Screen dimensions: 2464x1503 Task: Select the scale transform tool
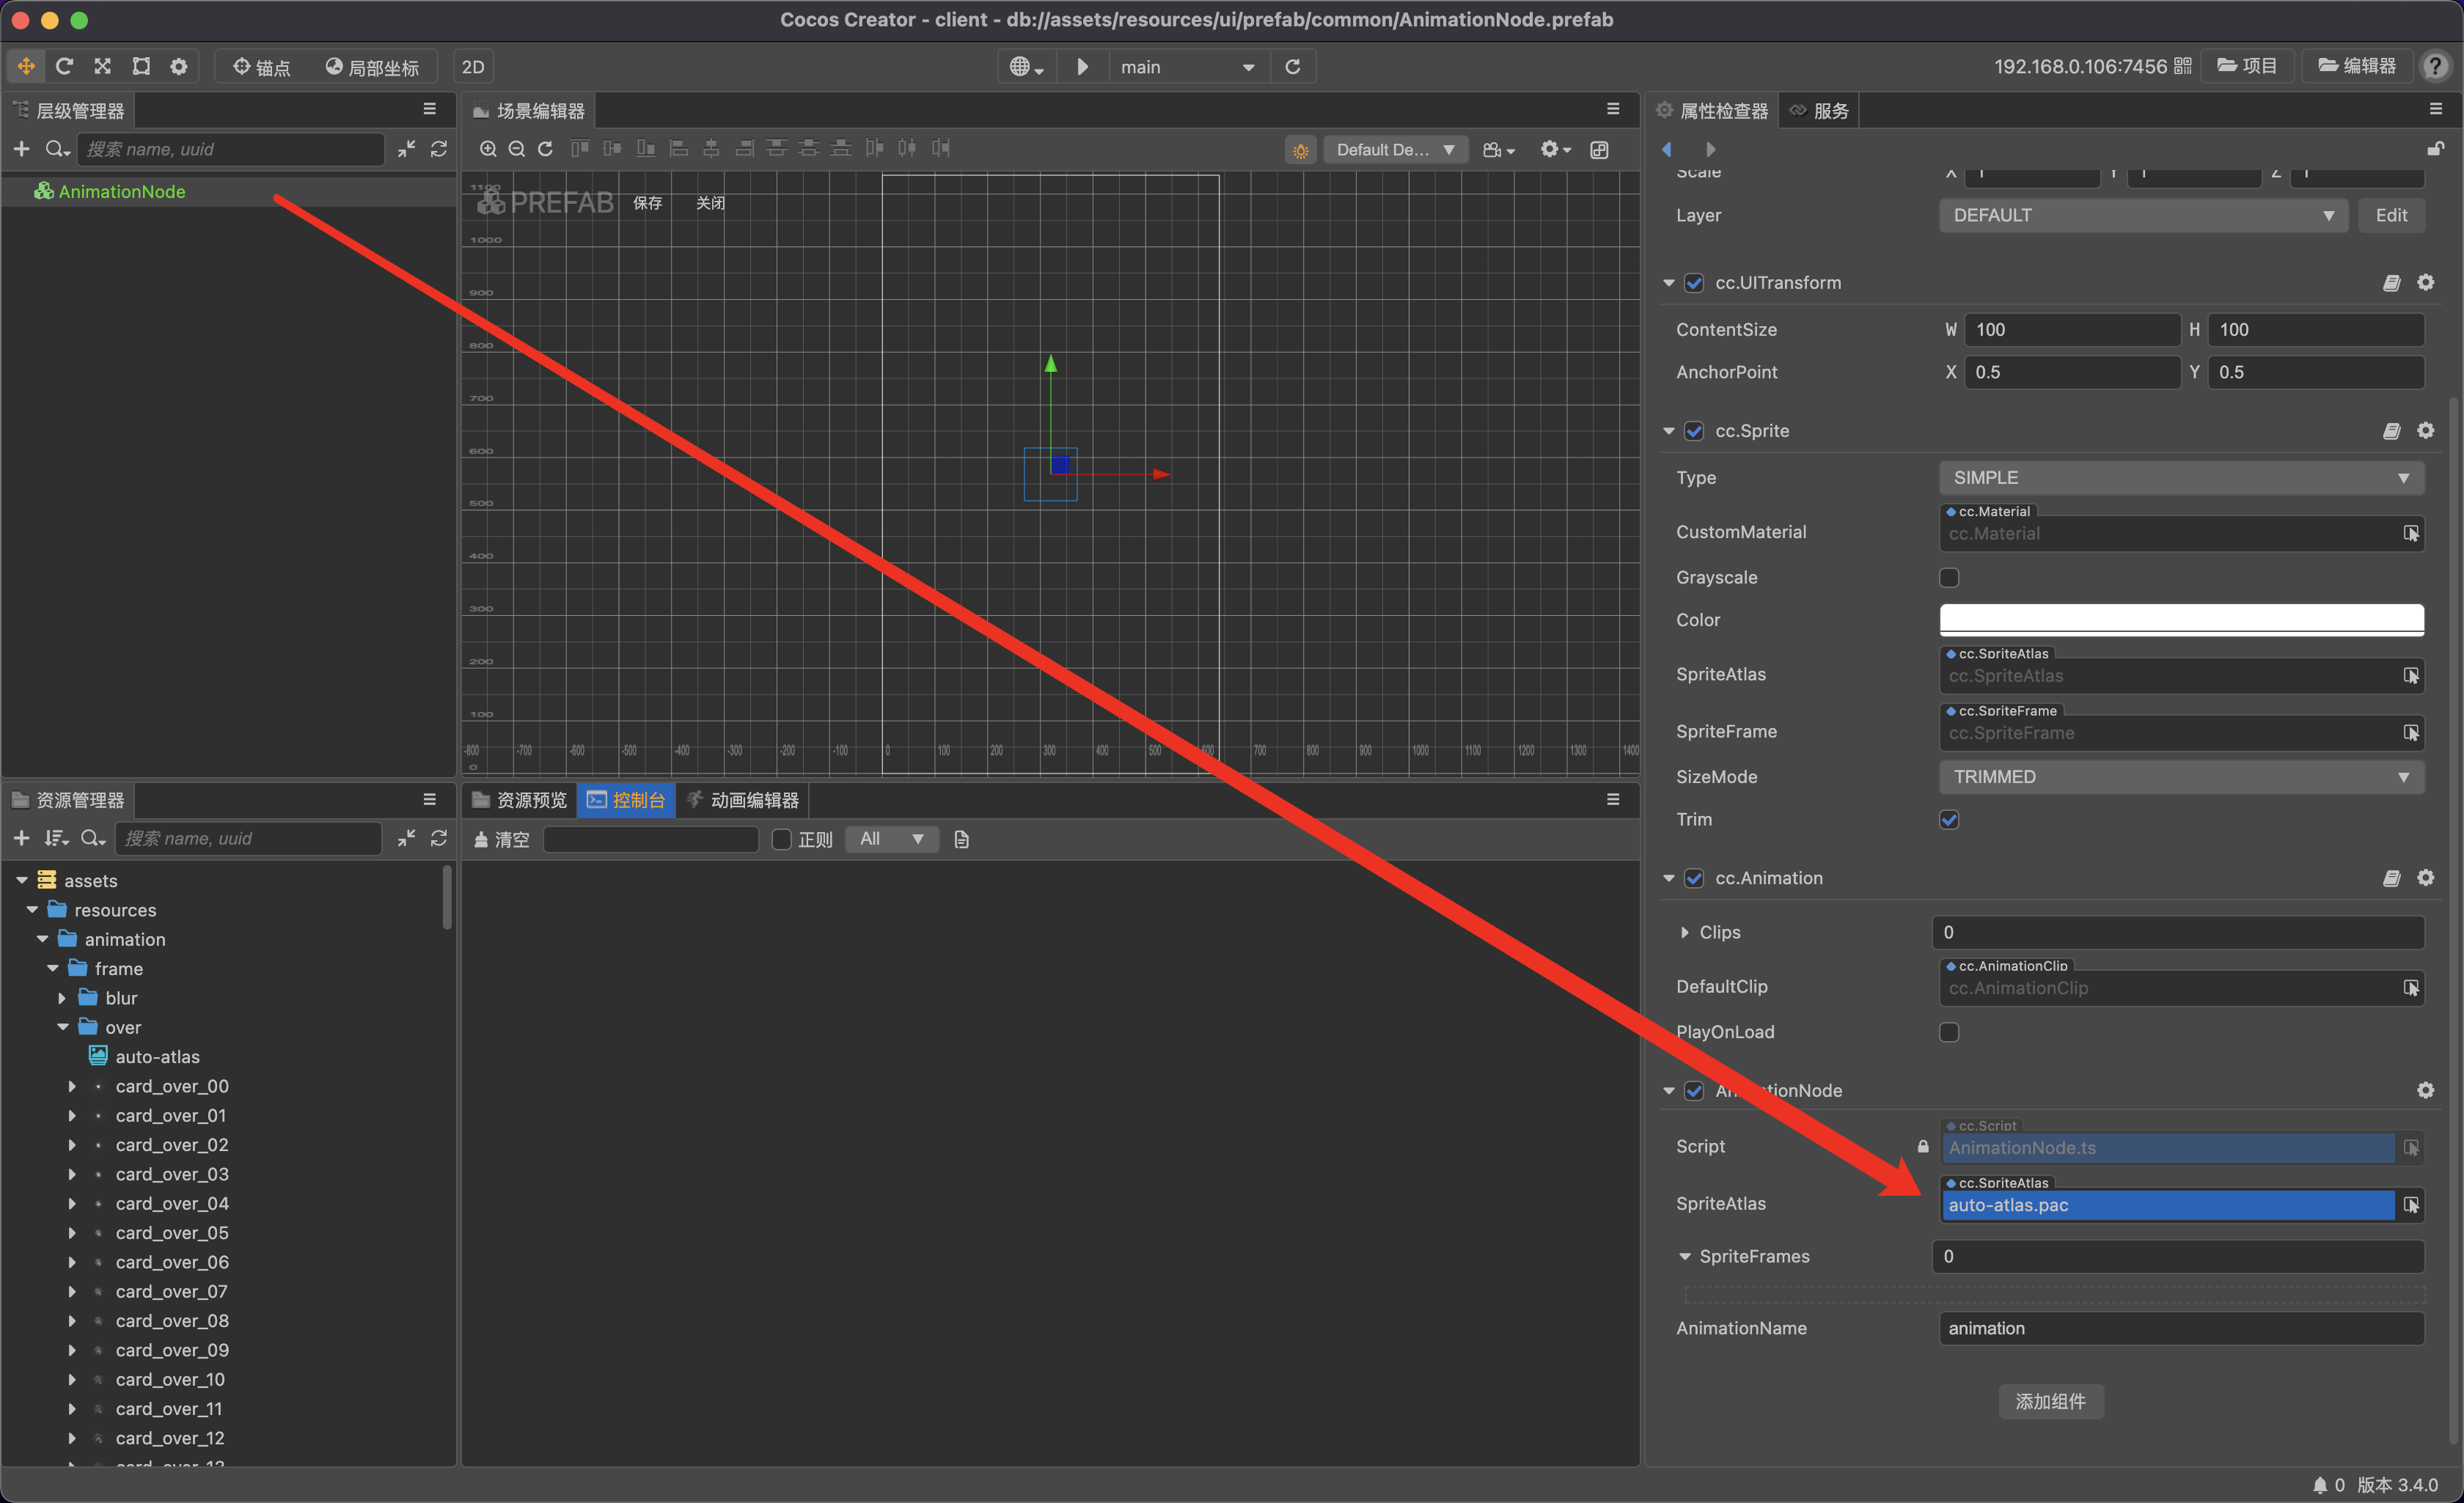pyautogui.click(x=102, y=66)
